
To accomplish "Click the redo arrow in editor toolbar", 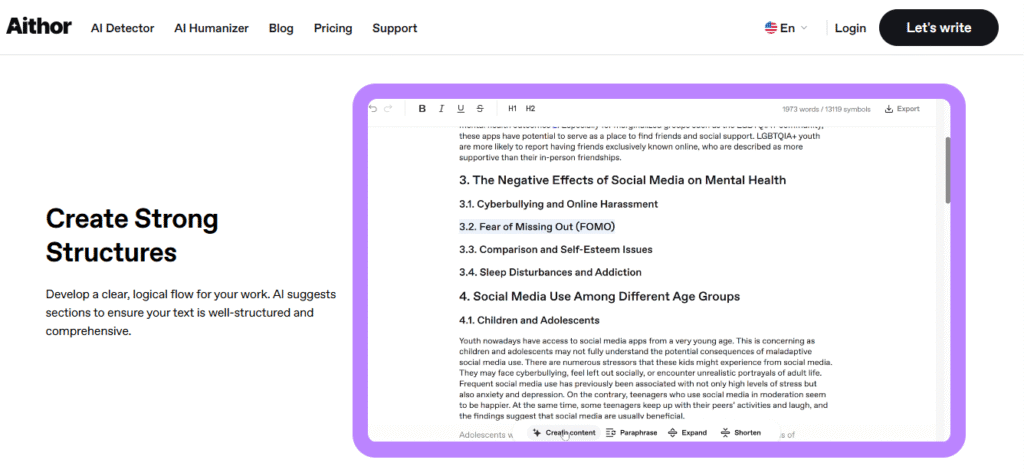I will point(388,108).
